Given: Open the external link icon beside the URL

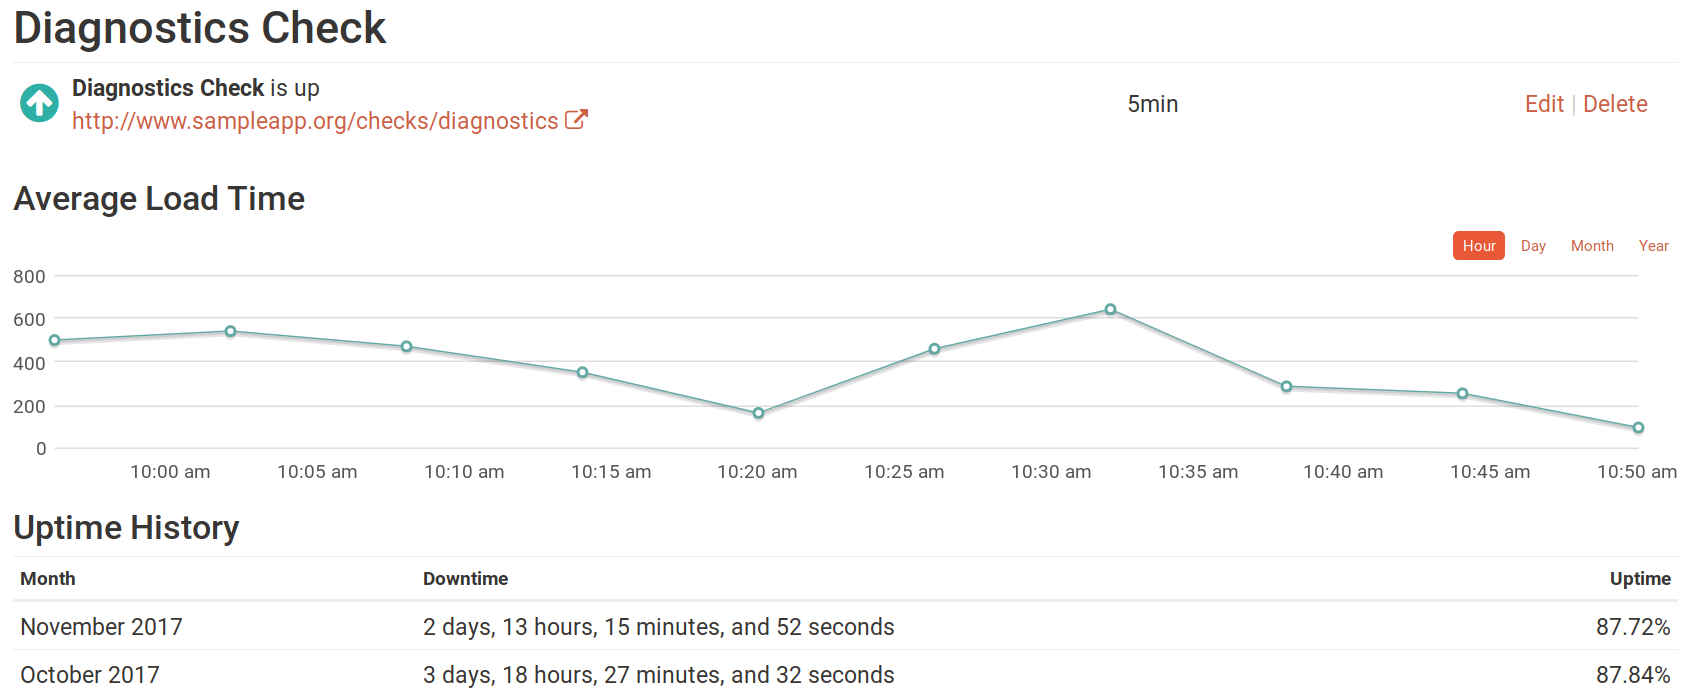Looking at the screenshot, I should click(577, 119).
